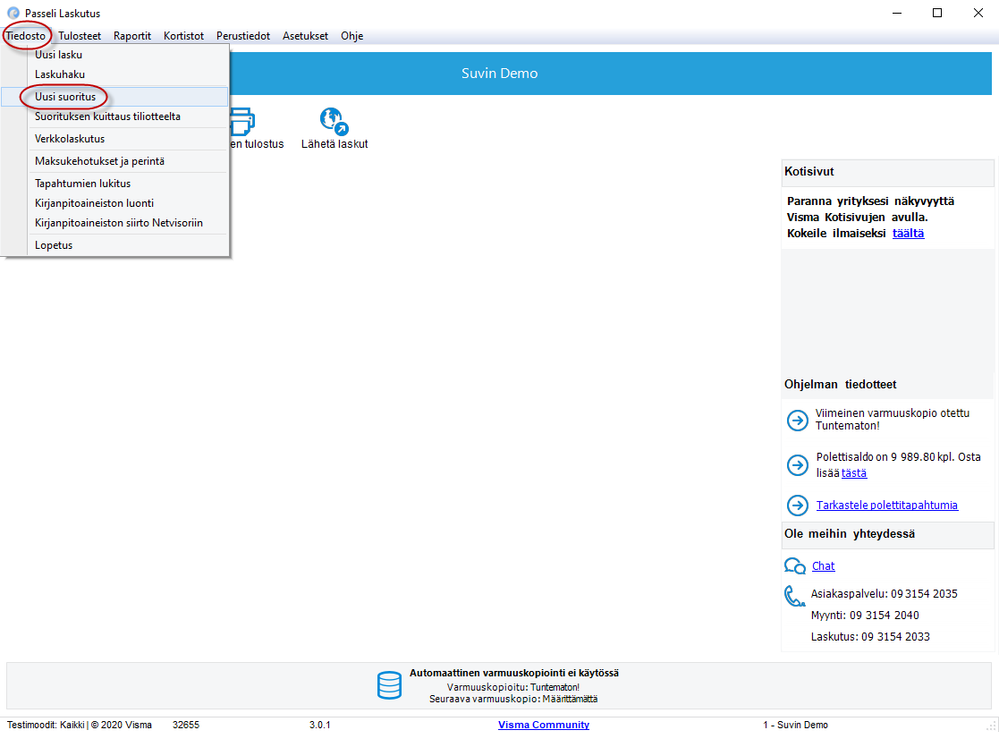999x732 pixels.
Task: Click Varmuuskopioitu: Tuntematon! text
Action: coord(513,687)
